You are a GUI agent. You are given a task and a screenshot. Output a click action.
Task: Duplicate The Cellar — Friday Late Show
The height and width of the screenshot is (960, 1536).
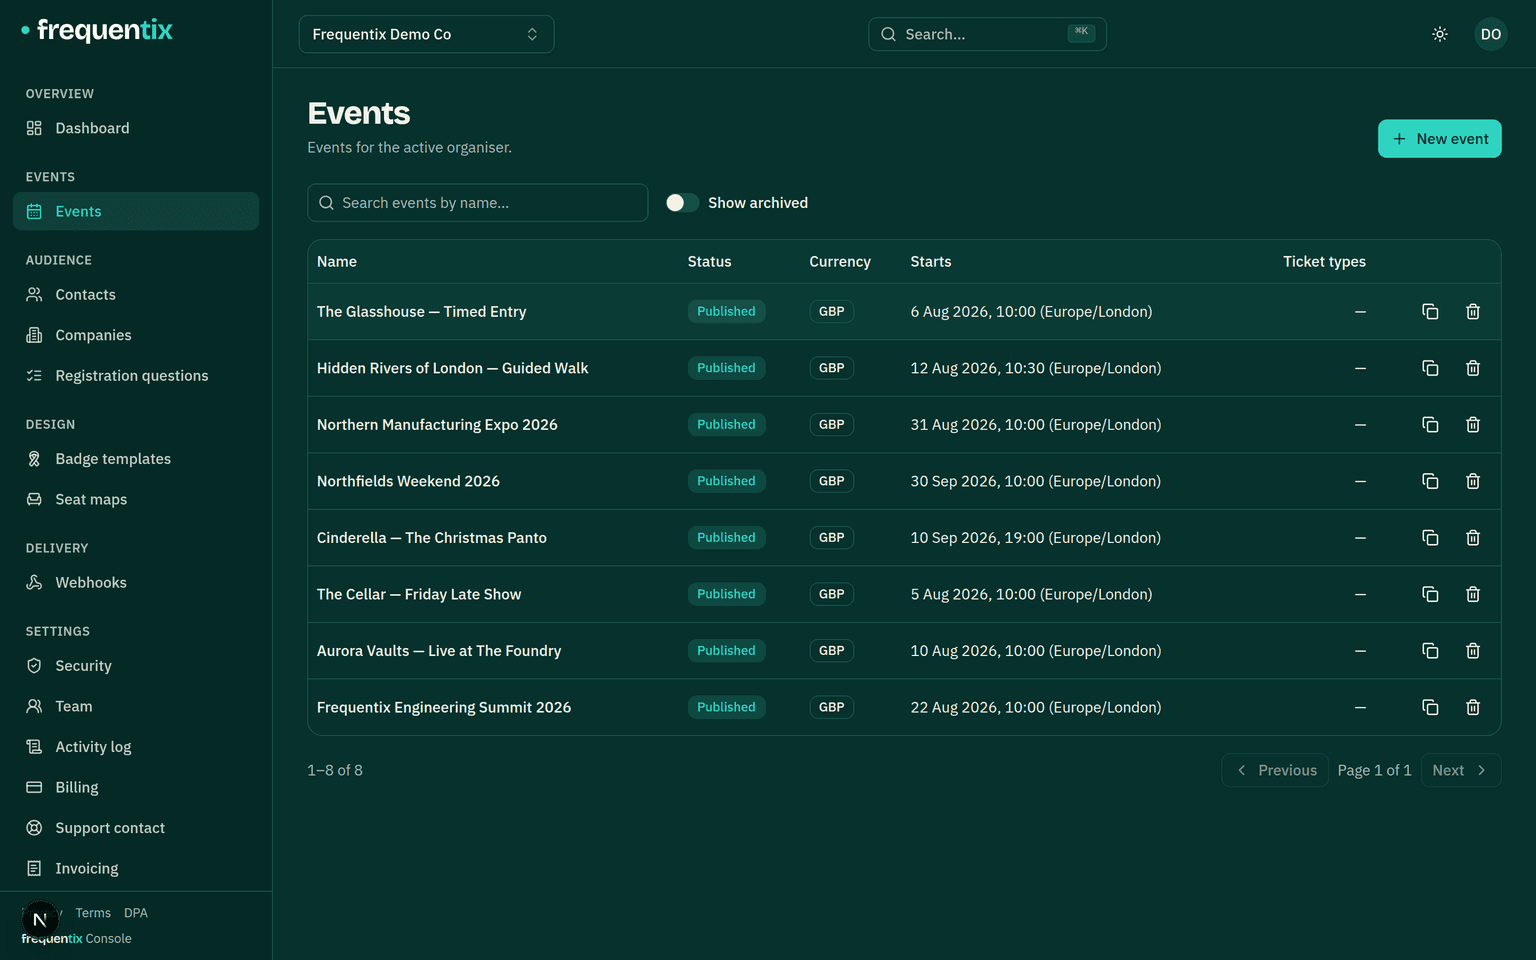[x=1430, y=594]
